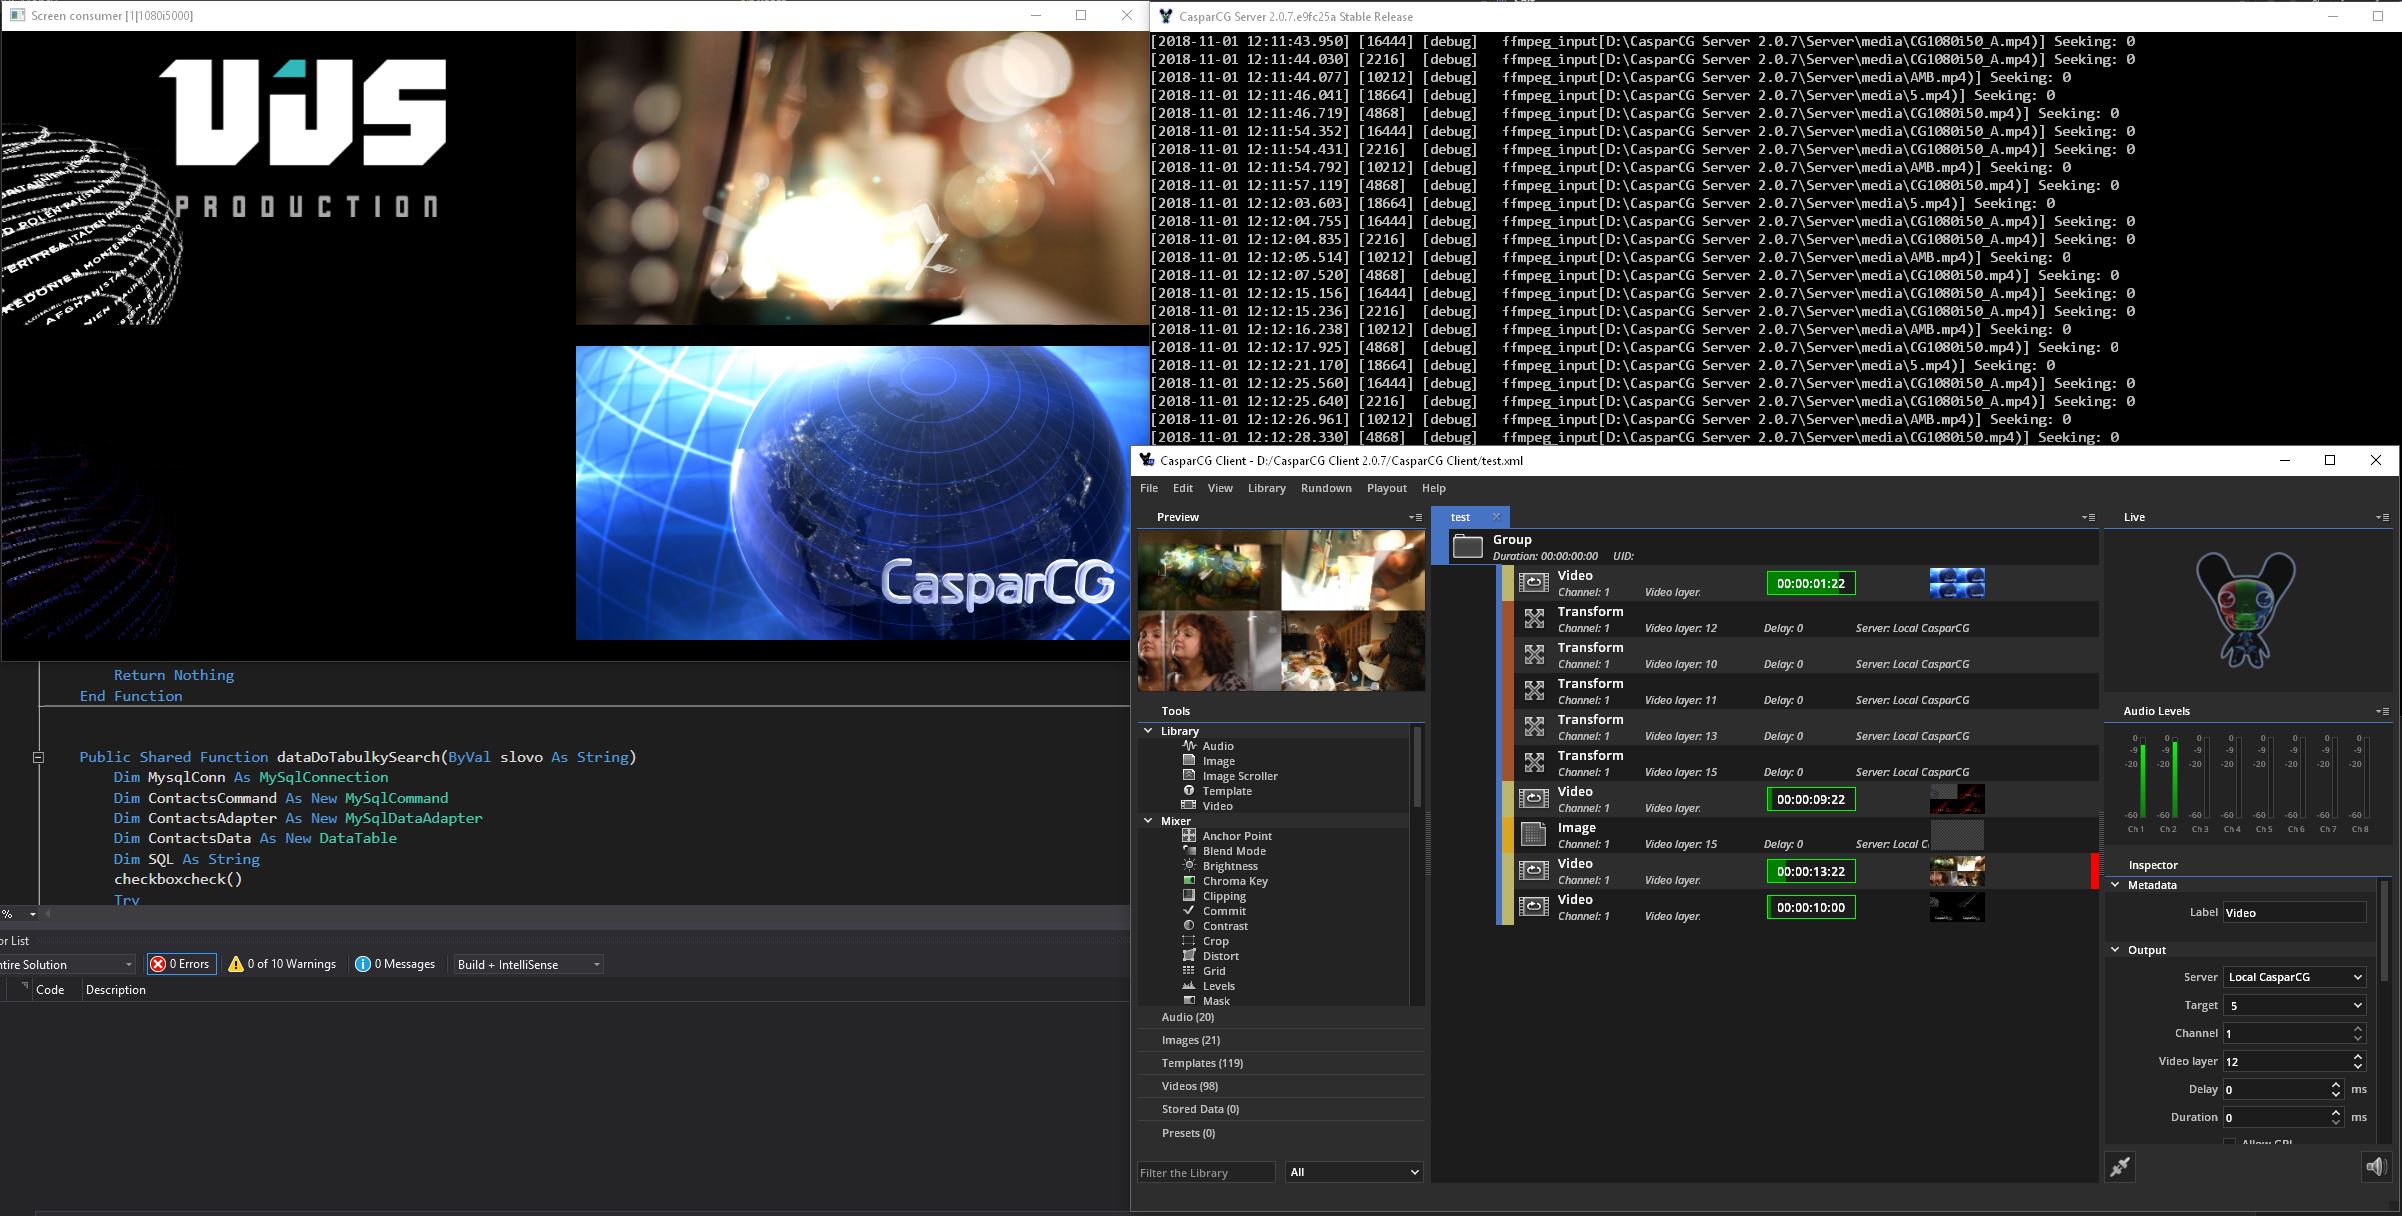Viewport: 2402px width, 1216px height.
Task: Open the Library menu in CasparCG Client
Action: (1266, 488)
